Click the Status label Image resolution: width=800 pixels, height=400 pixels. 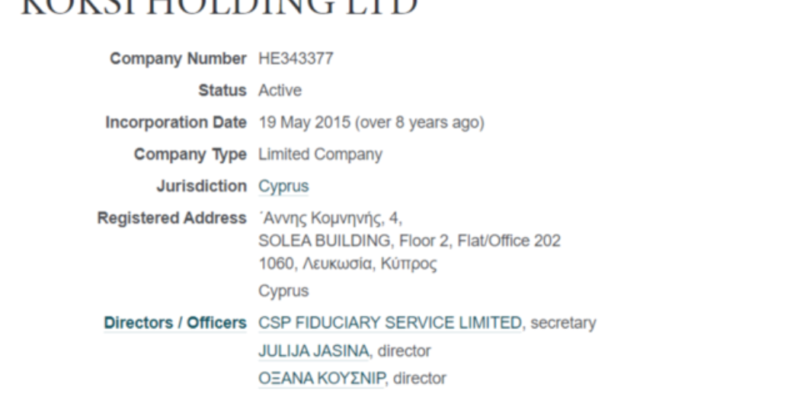(222, 91)
